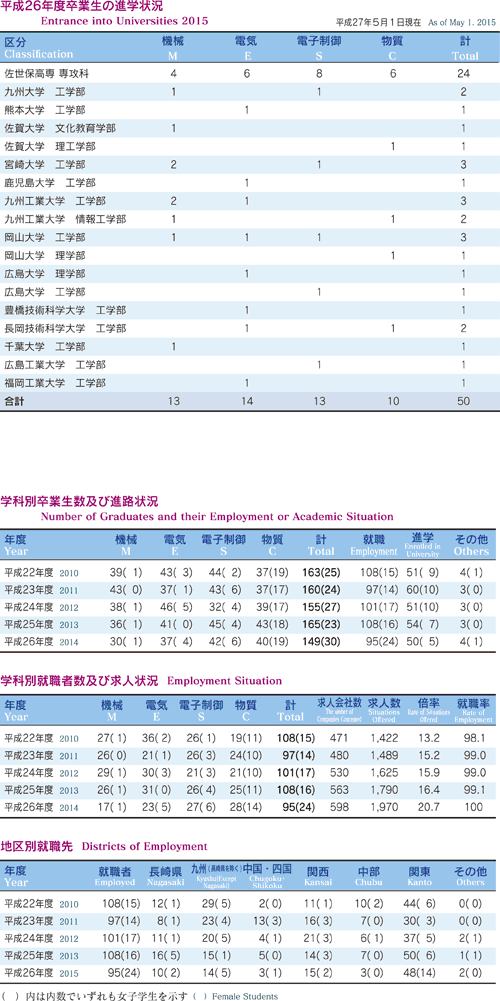The height and width of the screenshot is (1001, 500).
Task: Click the heading '地区別就職先'
Action: tap(35, 846)
